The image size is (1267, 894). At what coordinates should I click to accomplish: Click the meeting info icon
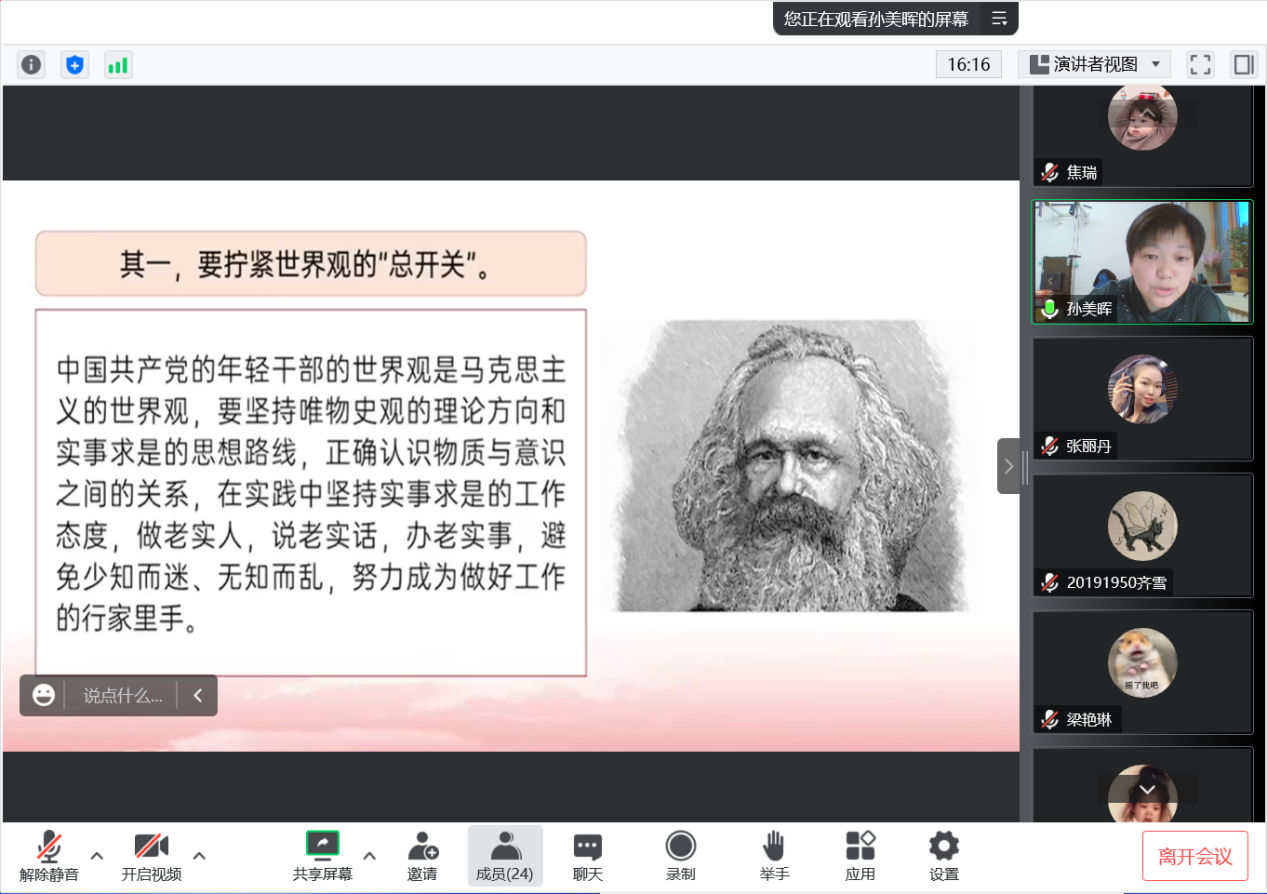[x=31, y=65]
